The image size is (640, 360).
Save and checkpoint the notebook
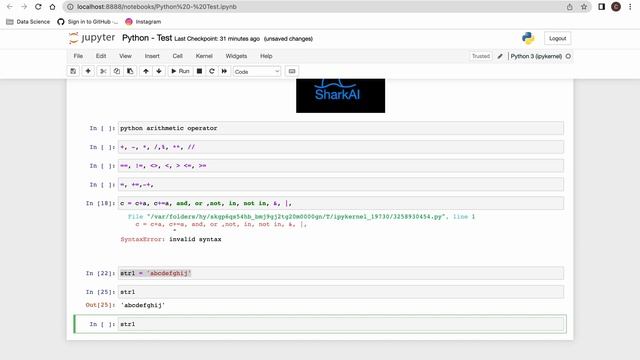(73, 71)
